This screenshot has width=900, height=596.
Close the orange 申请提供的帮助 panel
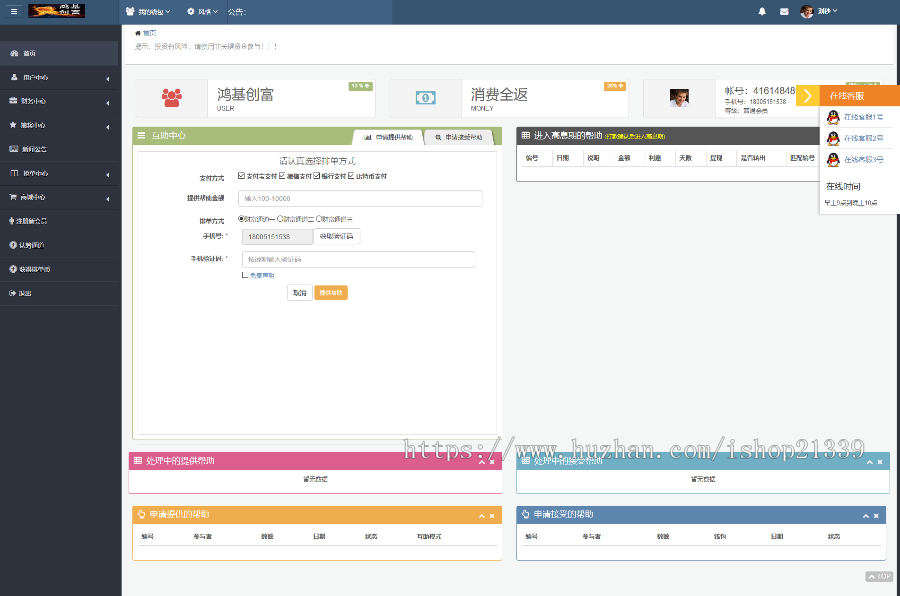coord(492,516)
